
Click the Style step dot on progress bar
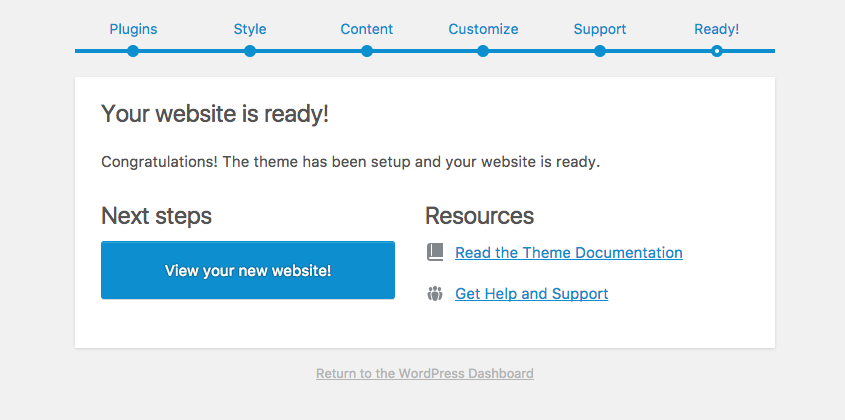pos(250,51)
